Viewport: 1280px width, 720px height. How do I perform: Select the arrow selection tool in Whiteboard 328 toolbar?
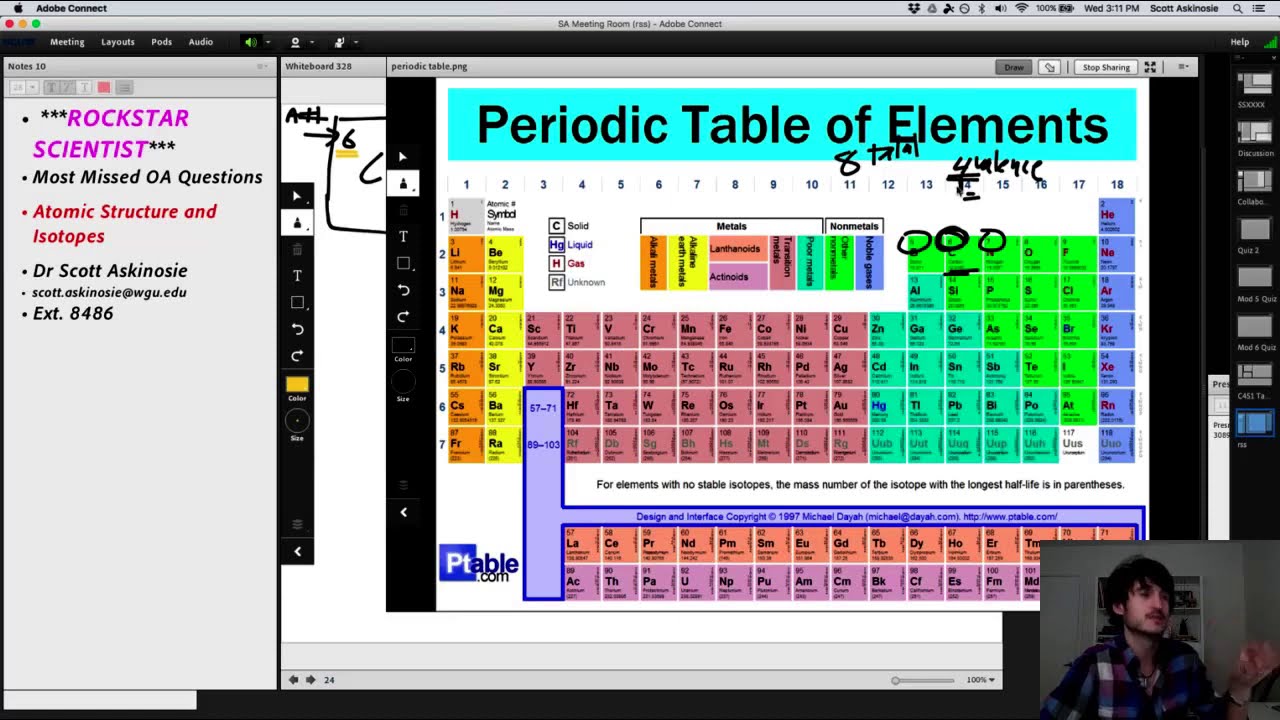pyautogui.click(x=297, y=196)
